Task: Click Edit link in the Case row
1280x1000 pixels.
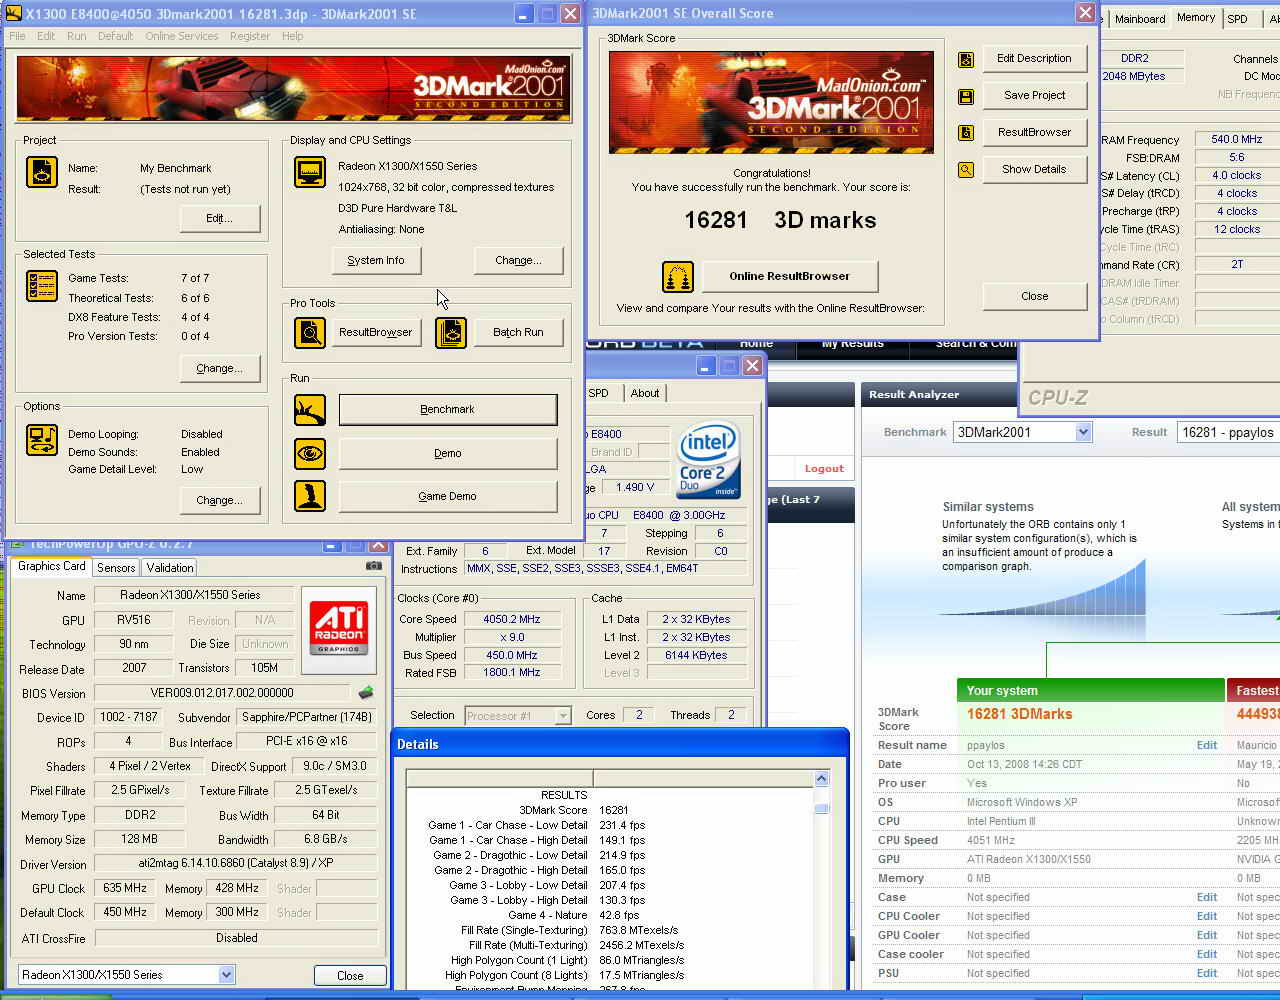Action: tap(1207, 897)
